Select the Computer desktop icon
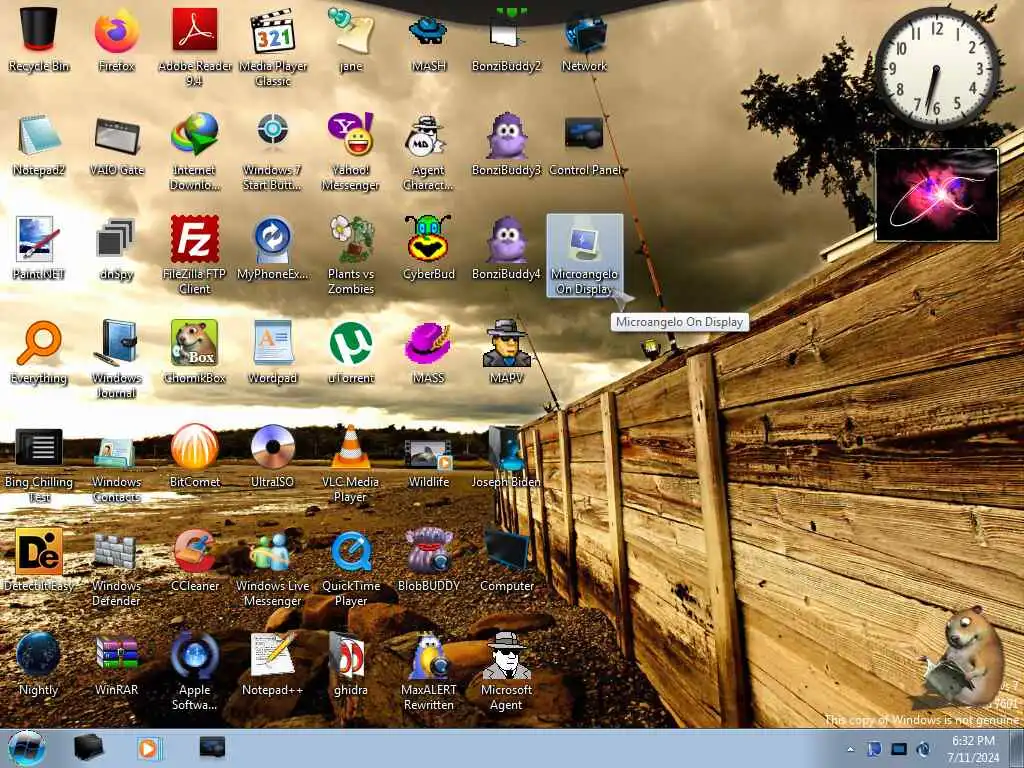The image size is (1024, 768). coord(506,560)
